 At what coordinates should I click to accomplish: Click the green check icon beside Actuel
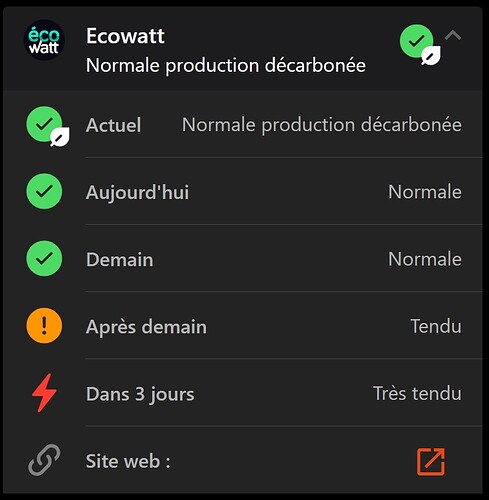pyautogui.click(x=44, y=124)
